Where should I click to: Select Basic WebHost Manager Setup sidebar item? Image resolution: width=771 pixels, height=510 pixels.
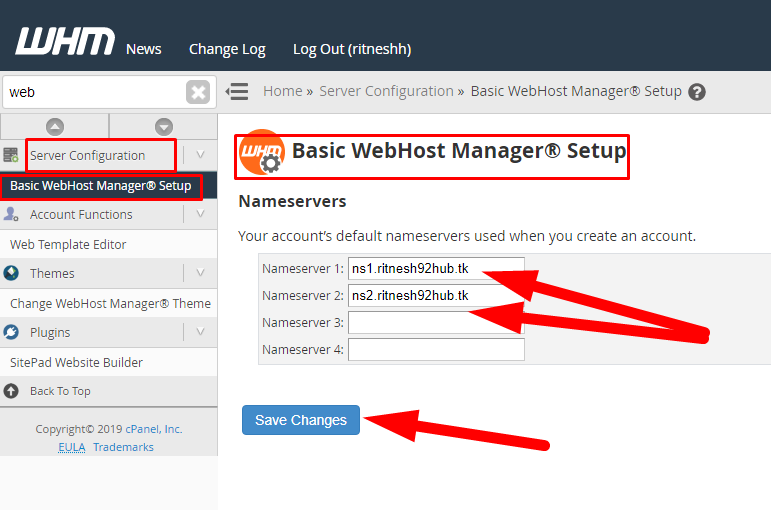tap(100, 186)
